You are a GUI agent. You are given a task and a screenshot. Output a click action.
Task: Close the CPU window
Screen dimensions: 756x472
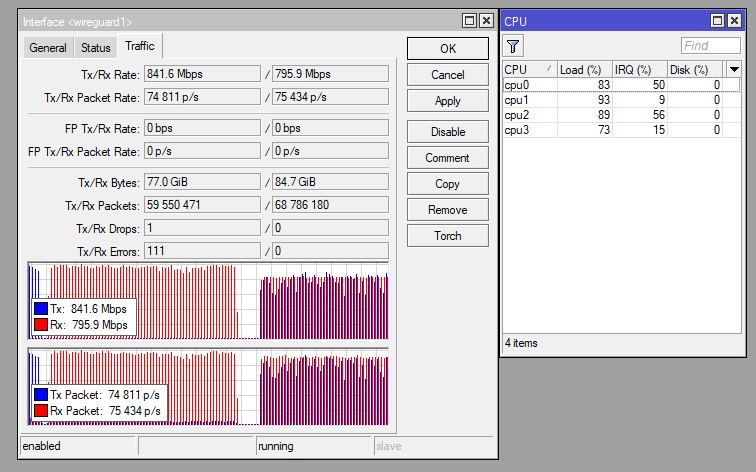click(734, 20)
